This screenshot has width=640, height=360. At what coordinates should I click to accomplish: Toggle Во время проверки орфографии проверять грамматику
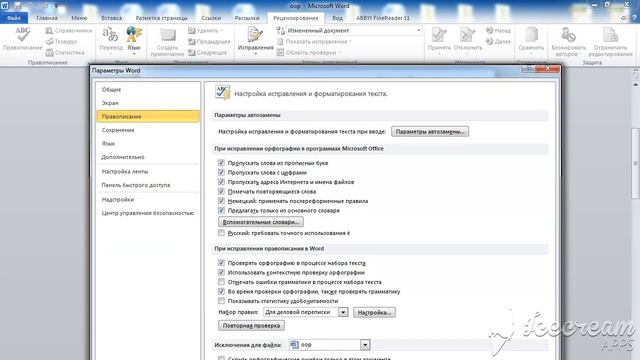(221, 291)
